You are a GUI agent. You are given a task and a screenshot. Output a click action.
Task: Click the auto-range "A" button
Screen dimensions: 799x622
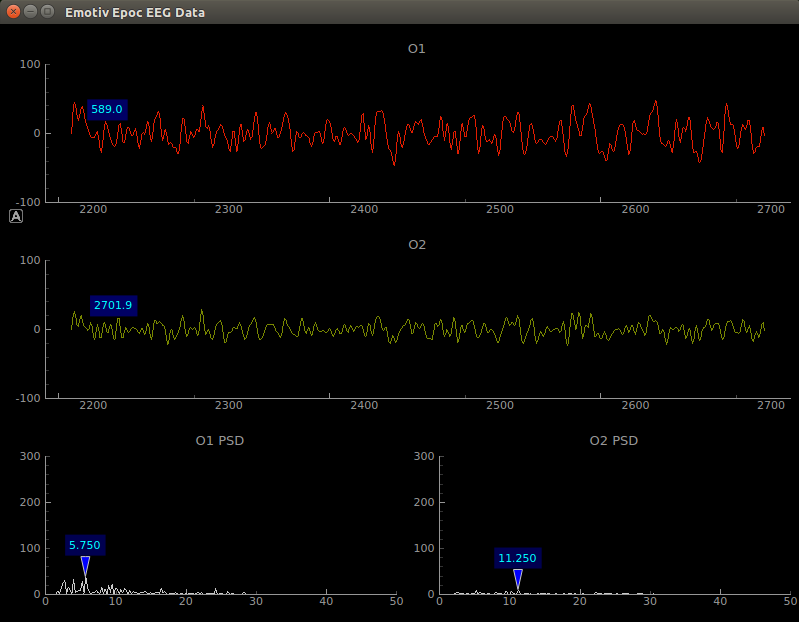tap(16, 215)
